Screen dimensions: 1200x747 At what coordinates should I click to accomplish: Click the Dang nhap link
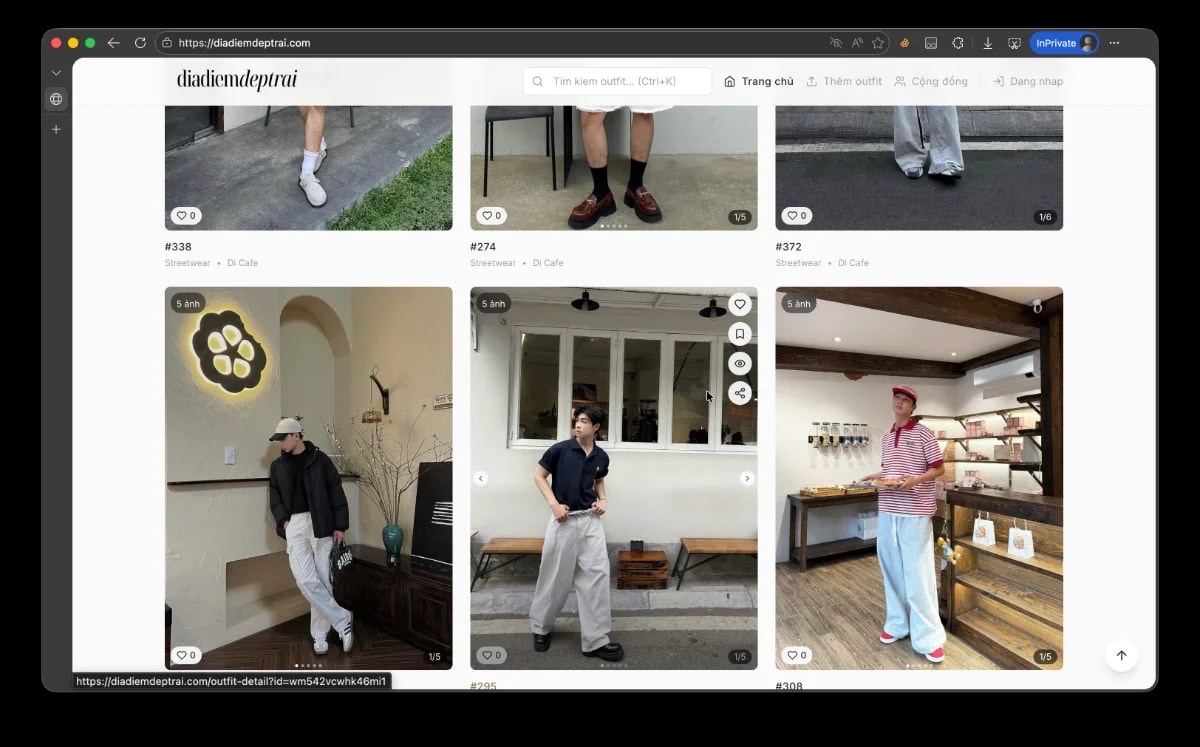coord(1035,81)
